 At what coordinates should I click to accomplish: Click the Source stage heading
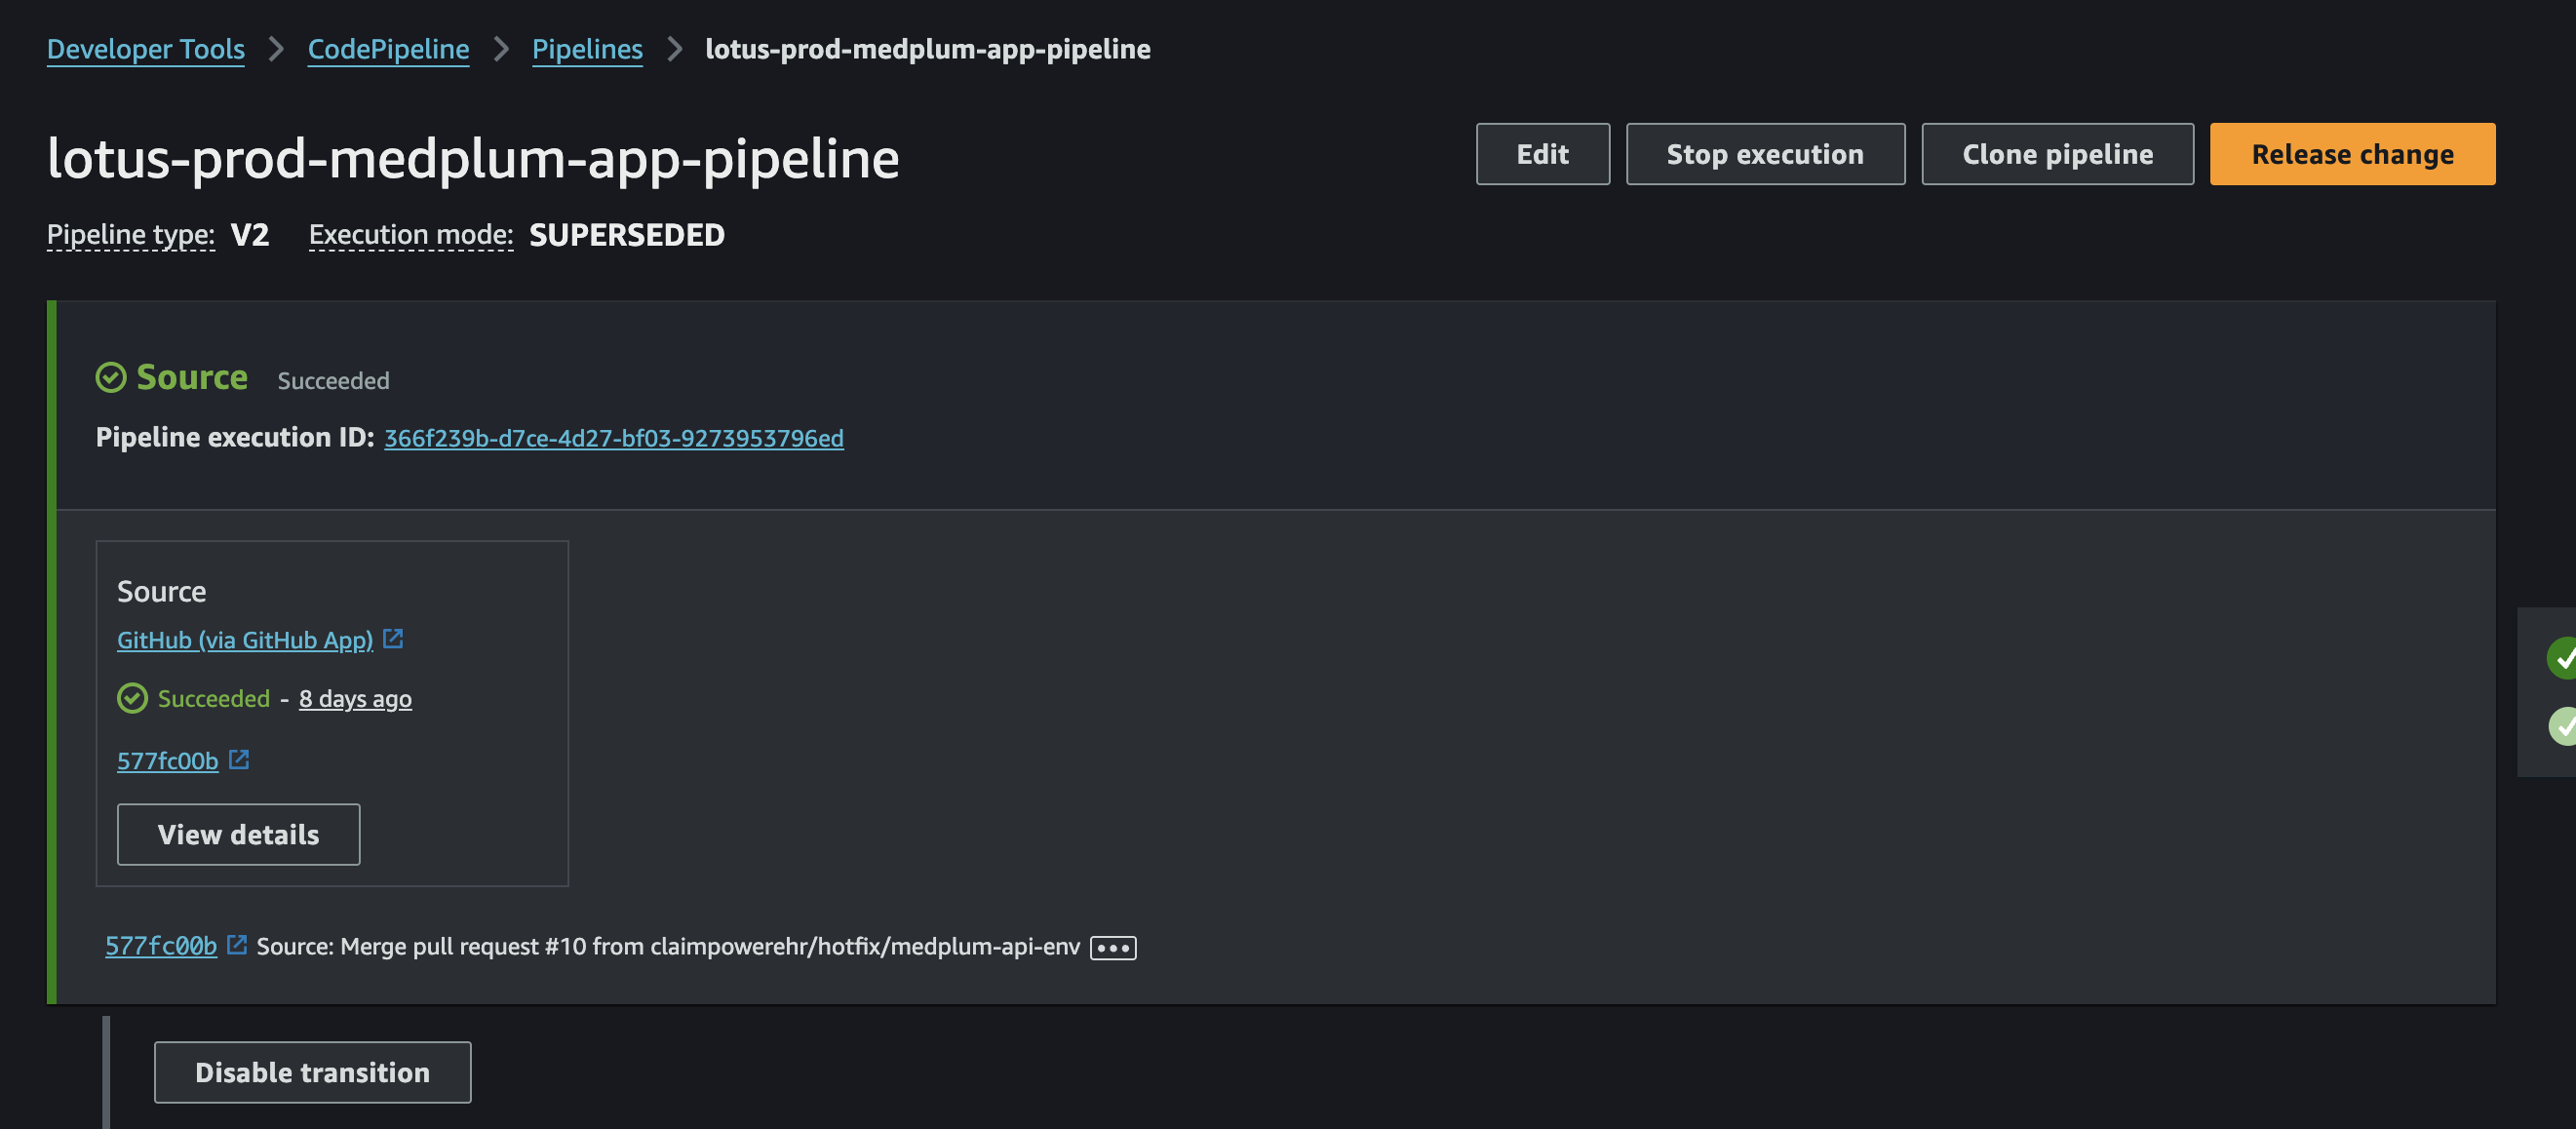pyautogui.click(x=192, y=377)
